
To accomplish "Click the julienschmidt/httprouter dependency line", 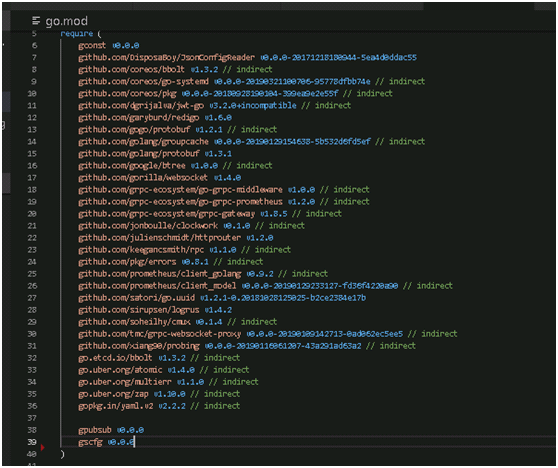I will [176, 238].
